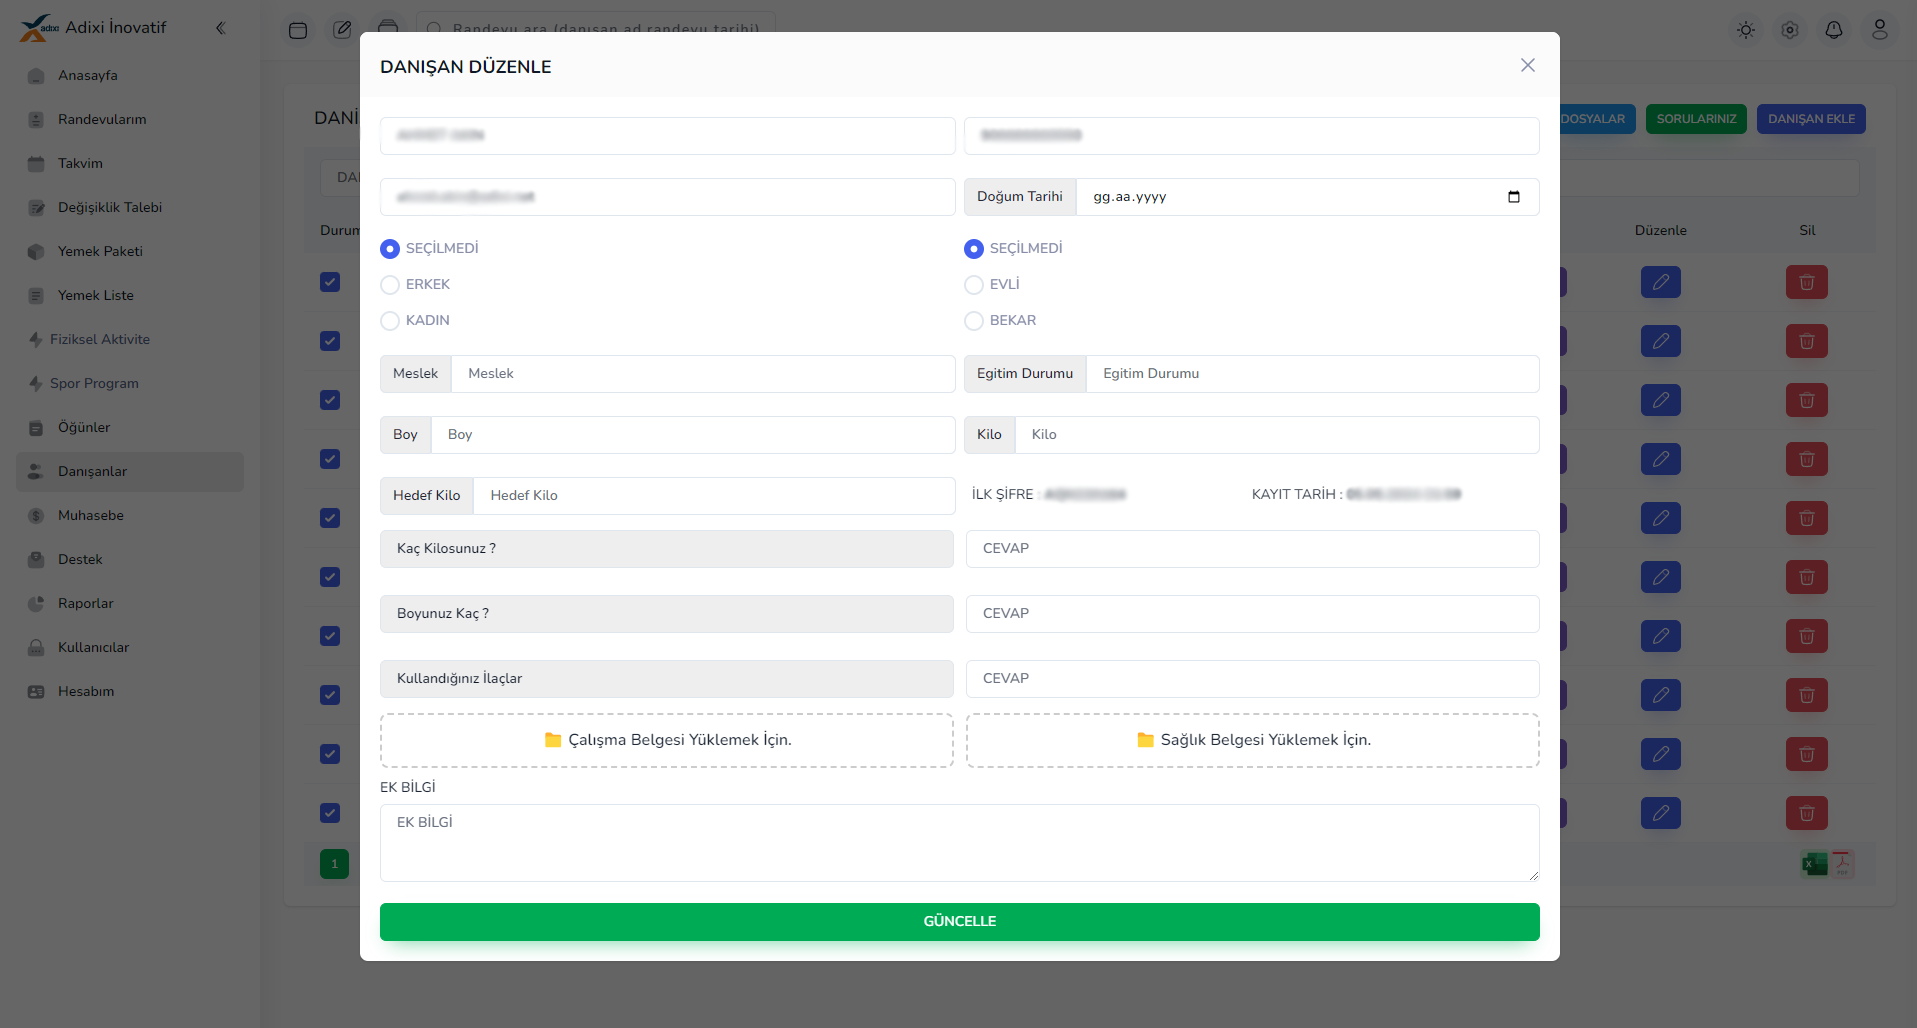Open settings gear icon in header
Screen dimensions: 1917x1028
(1790, 30)
